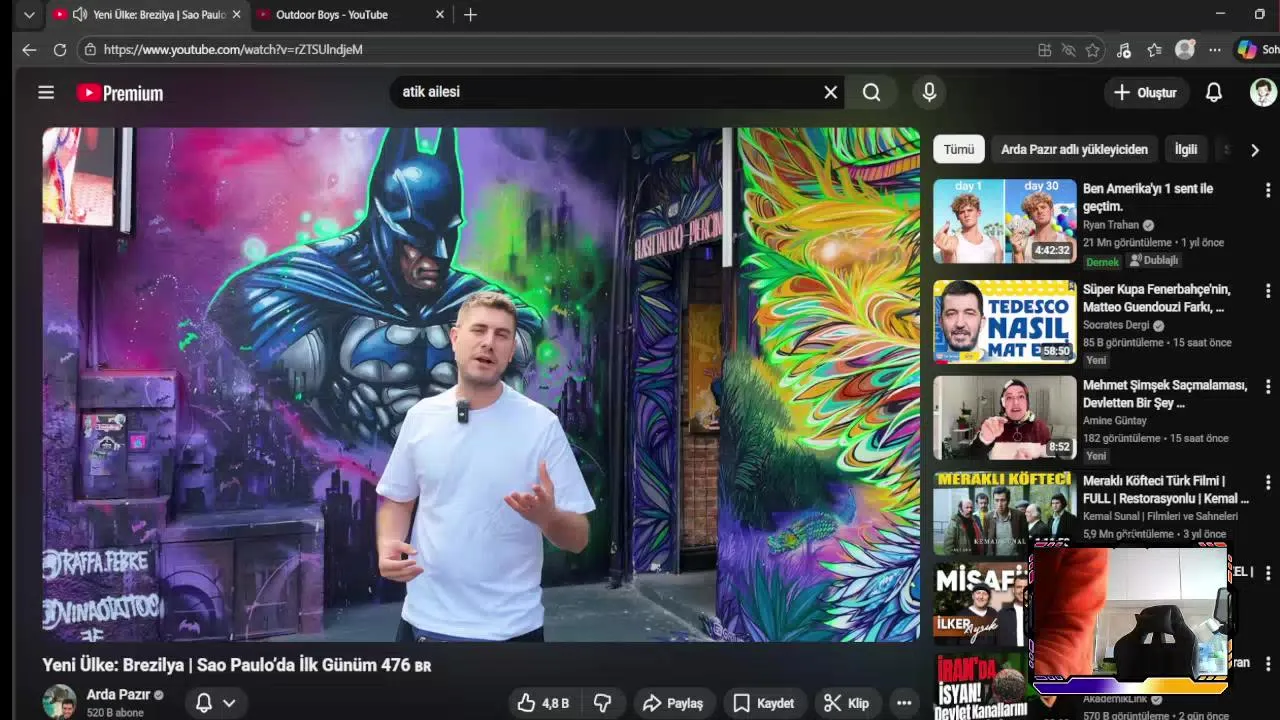Mute tab via speaker icon on tab
Screen dimensions: 1280x720
pos(80,14)
